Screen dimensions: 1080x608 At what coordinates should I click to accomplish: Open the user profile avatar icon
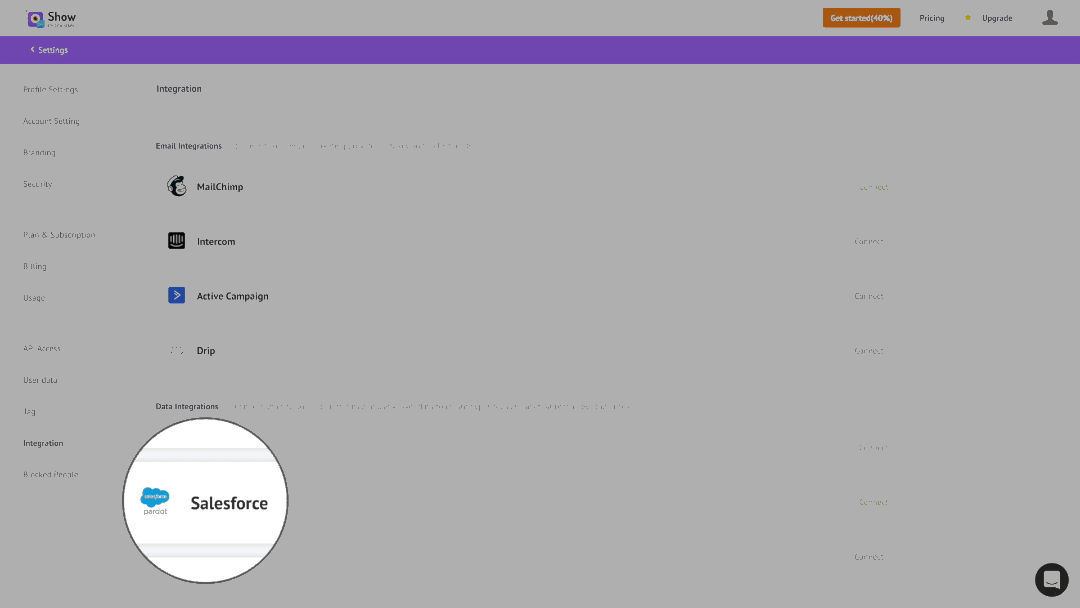tap(1050, 18)
